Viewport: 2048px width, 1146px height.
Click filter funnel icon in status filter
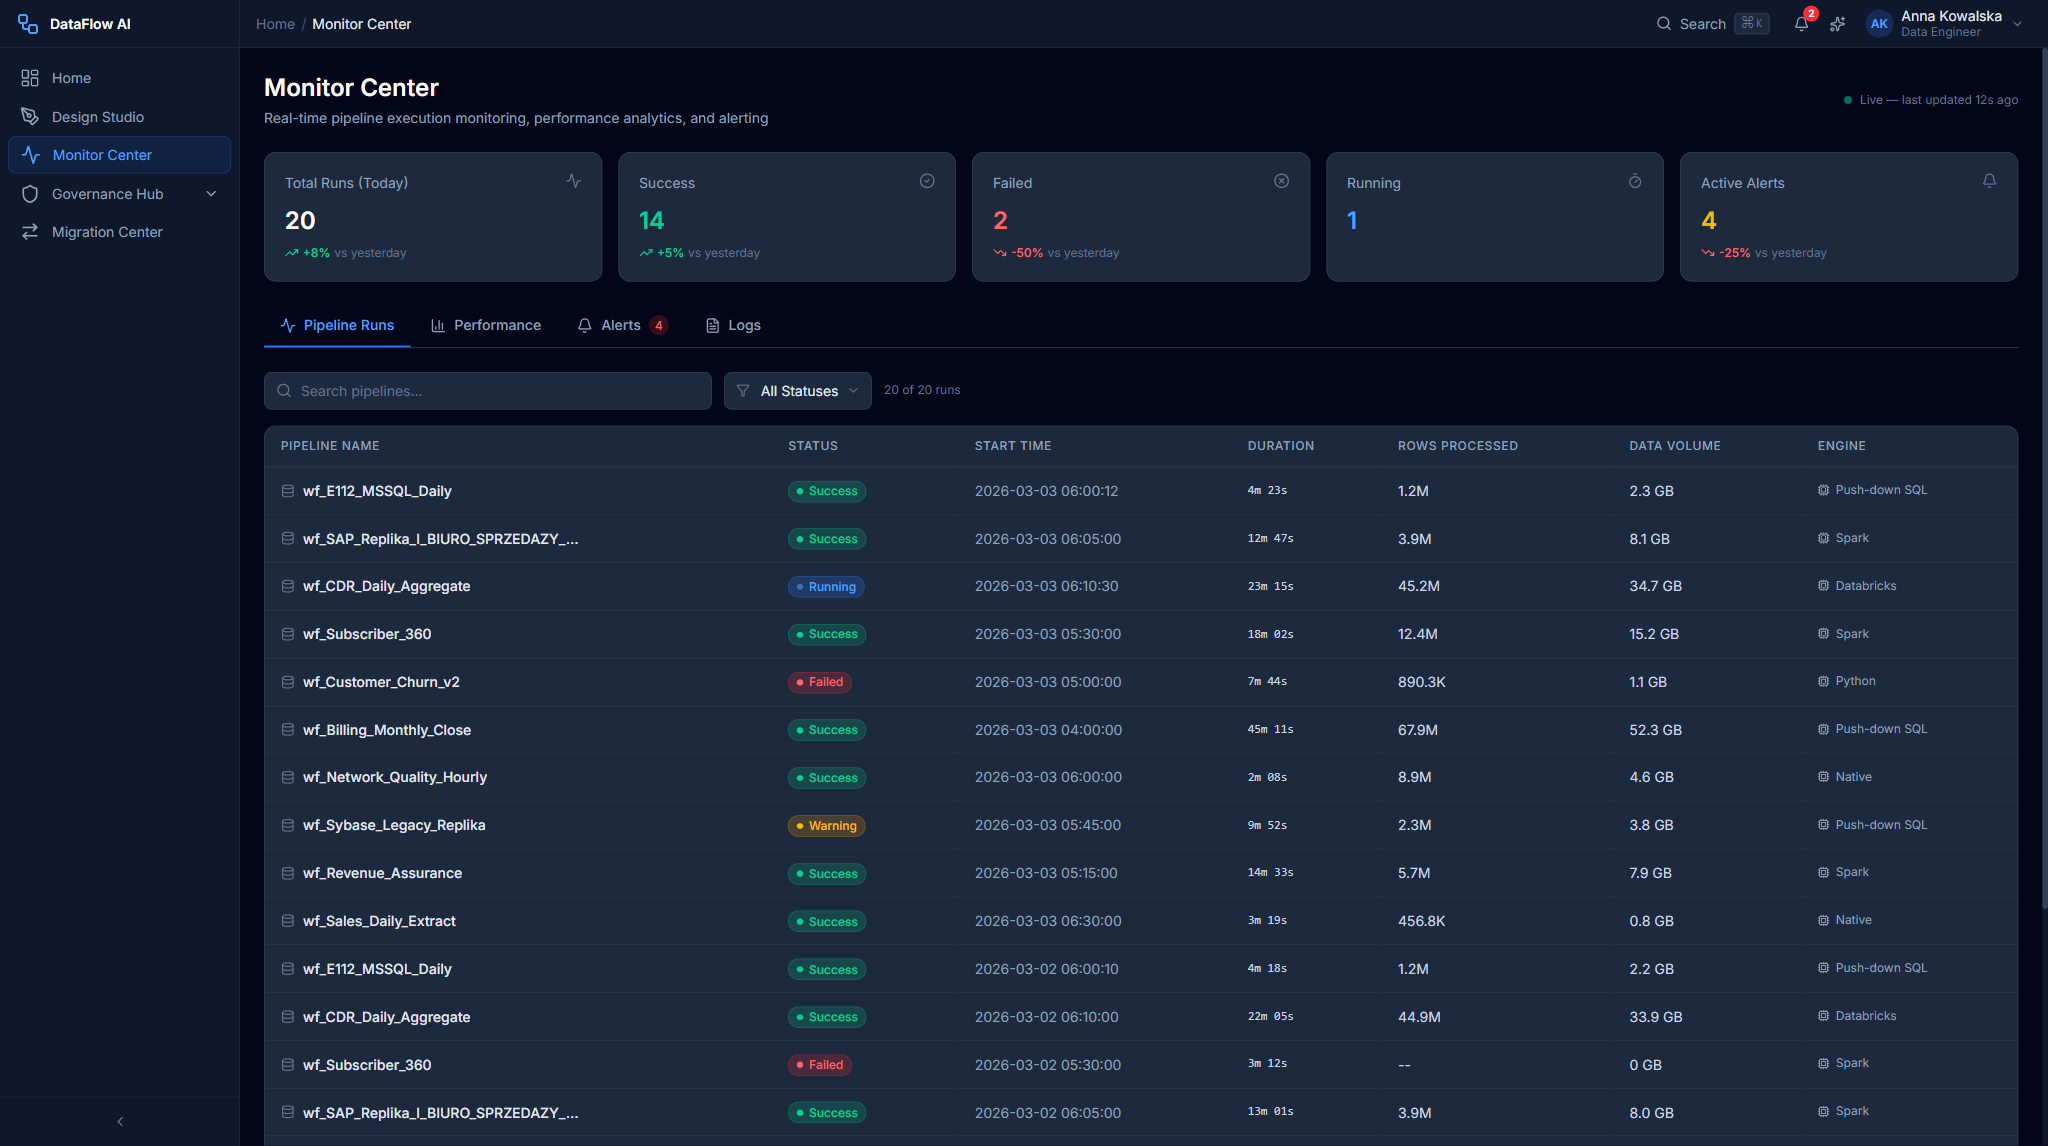[x=743, y=391]
